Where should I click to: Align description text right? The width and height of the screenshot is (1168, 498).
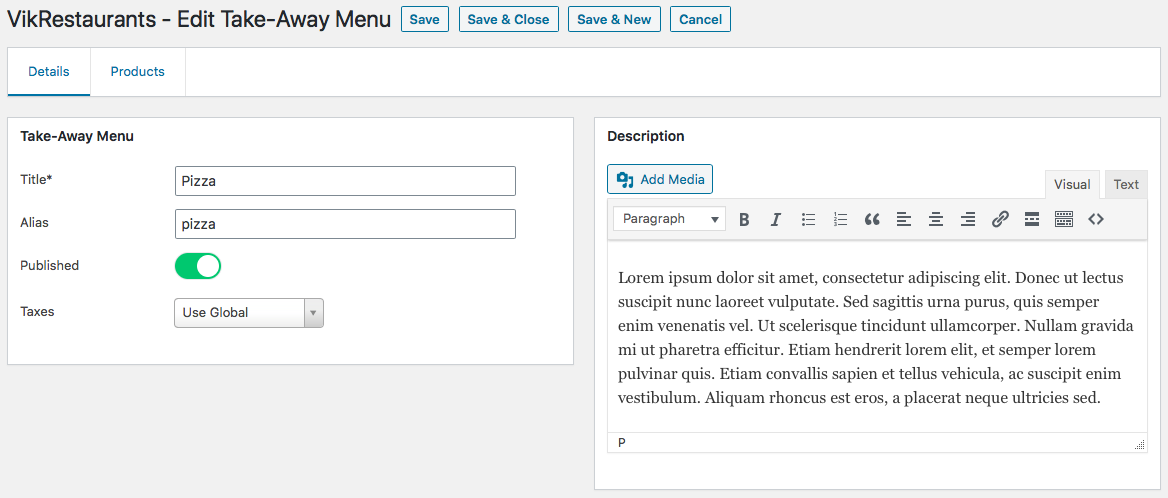pyautogui.click(x=968, y=219)
